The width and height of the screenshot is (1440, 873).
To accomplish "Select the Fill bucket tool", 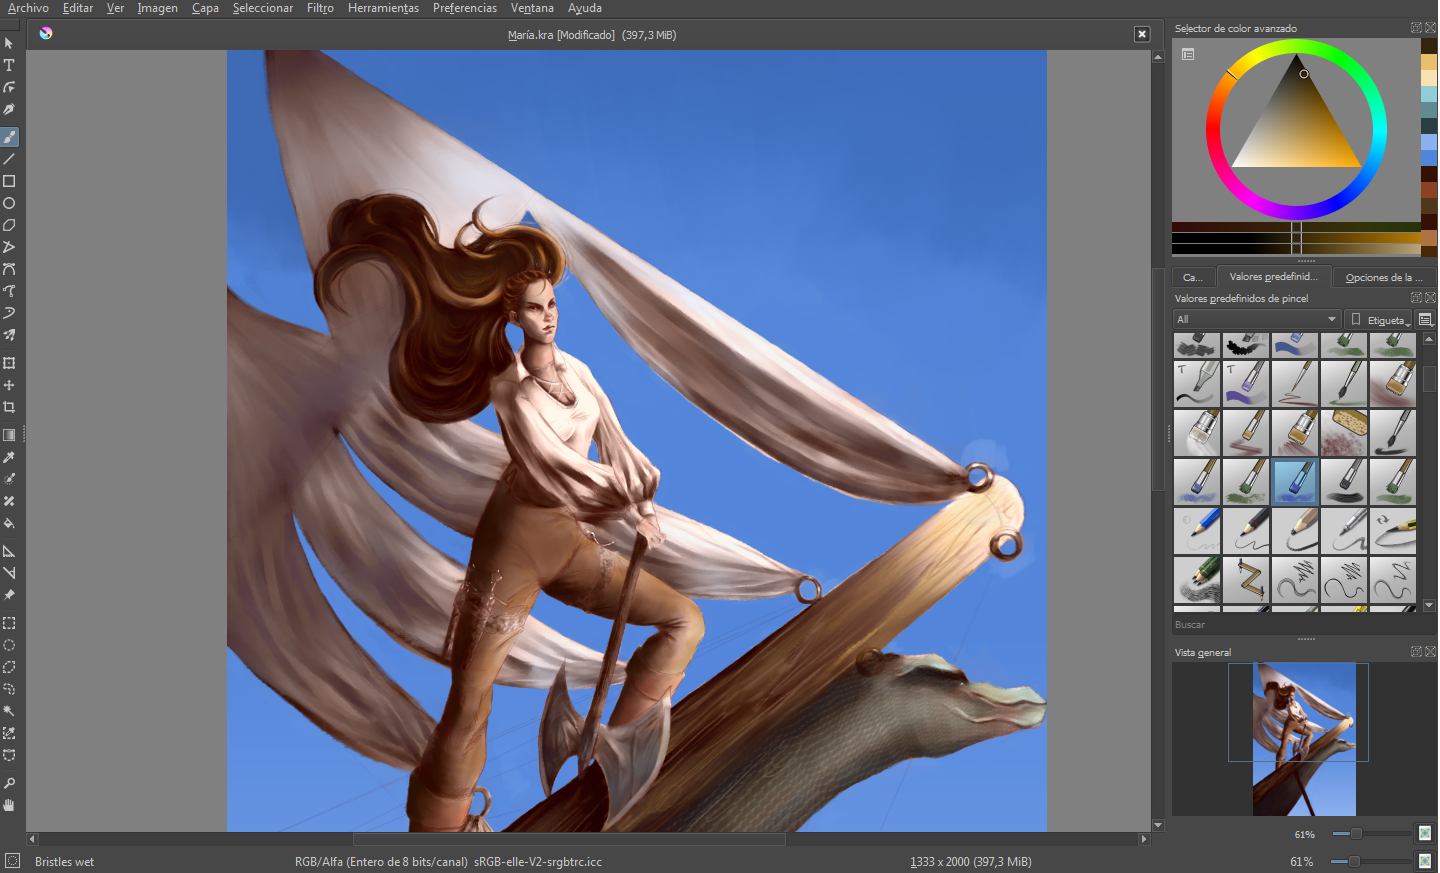I will [9, 523].
